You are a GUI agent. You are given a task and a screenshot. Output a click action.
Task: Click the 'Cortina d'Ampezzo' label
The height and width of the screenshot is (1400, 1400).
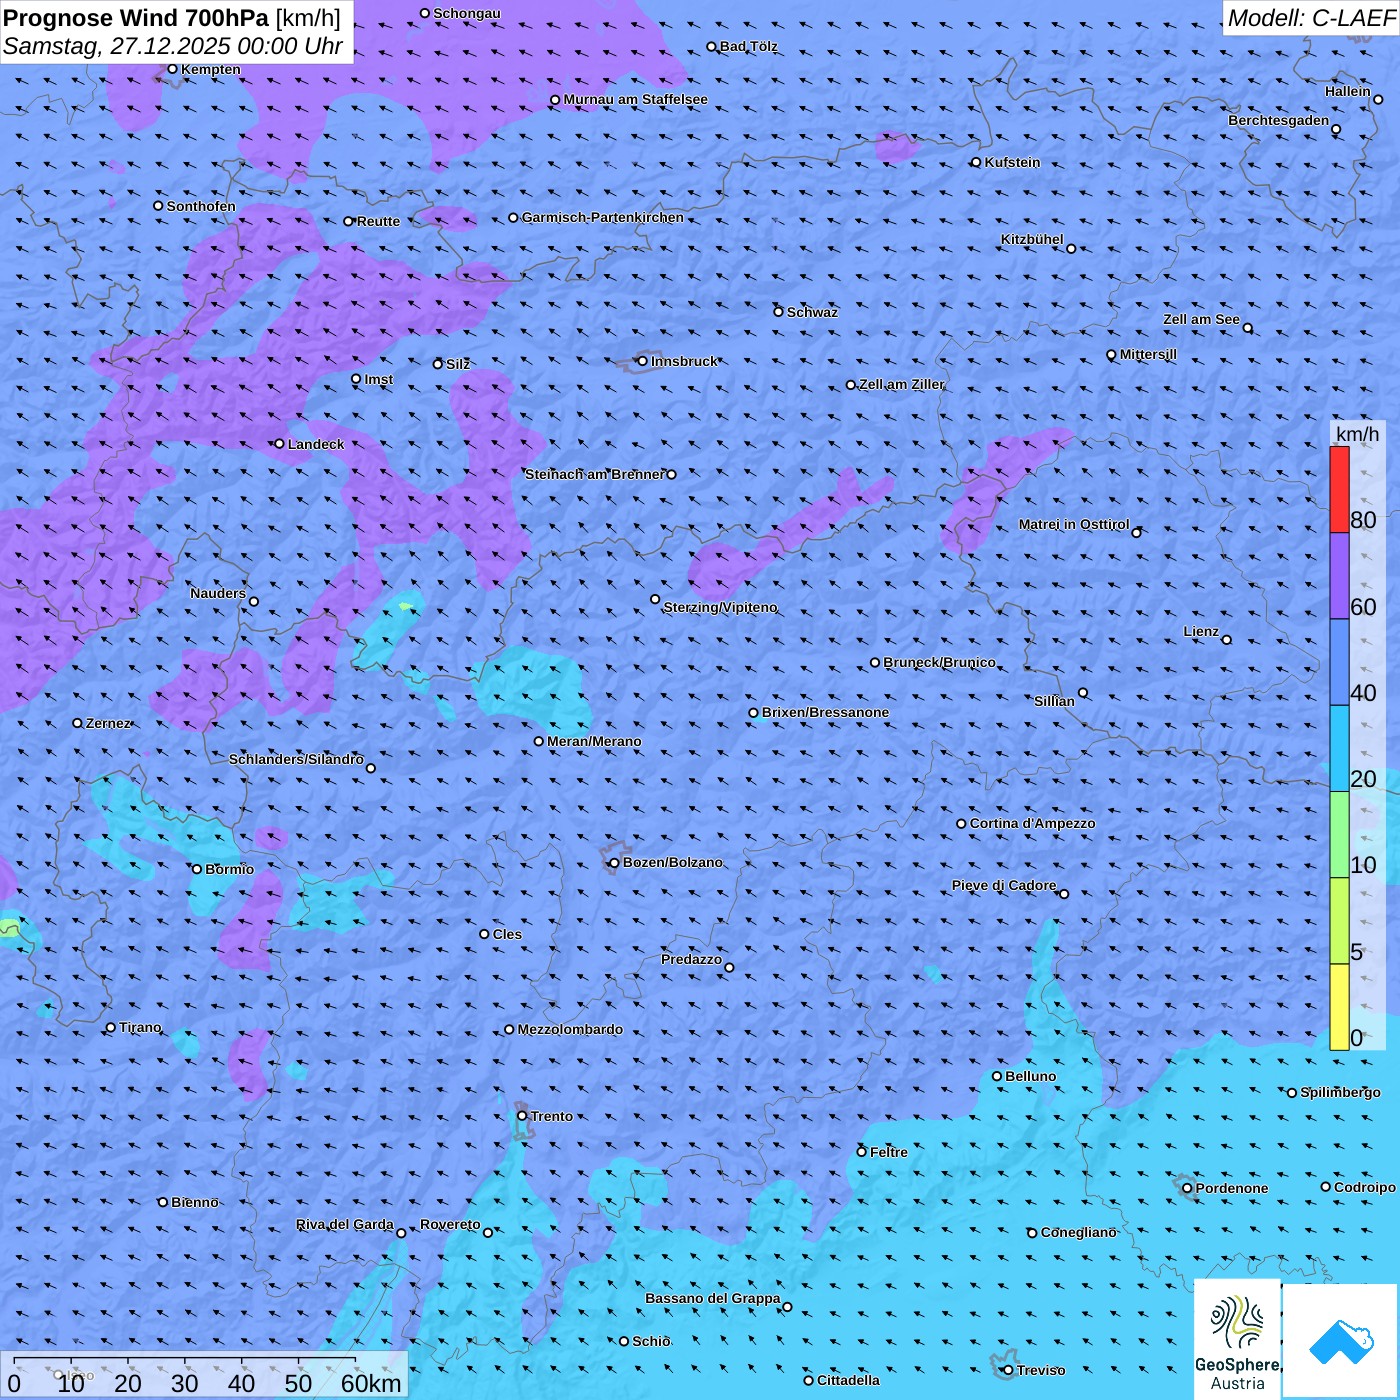coord(1032,823)
